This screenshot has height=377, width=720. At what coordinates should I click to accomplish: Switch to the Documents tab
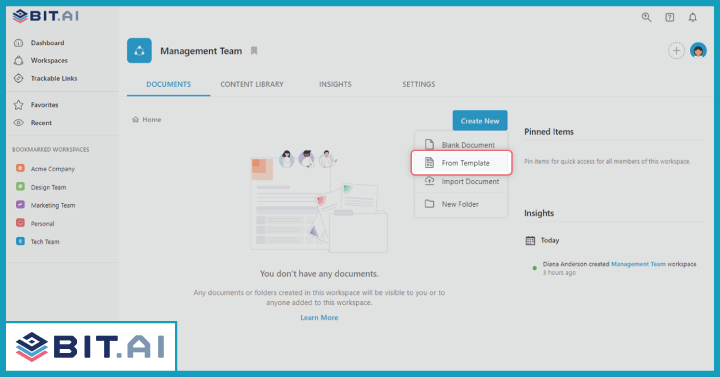(x=169, y=84)
